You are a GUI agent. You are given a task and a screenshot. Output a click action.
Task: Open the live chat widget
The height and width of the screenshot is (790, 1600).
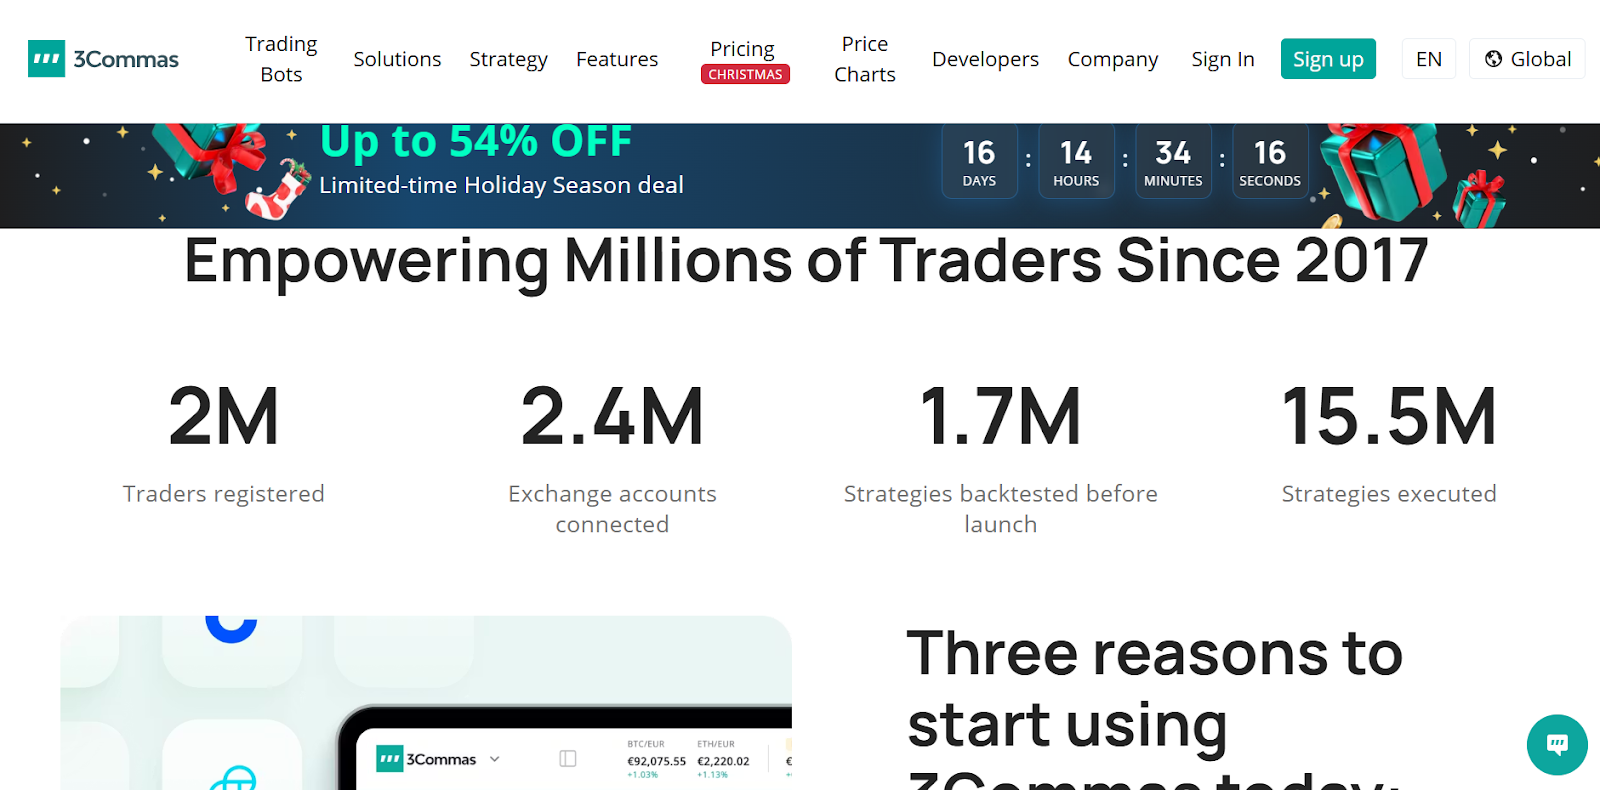tap(1556, 744)
